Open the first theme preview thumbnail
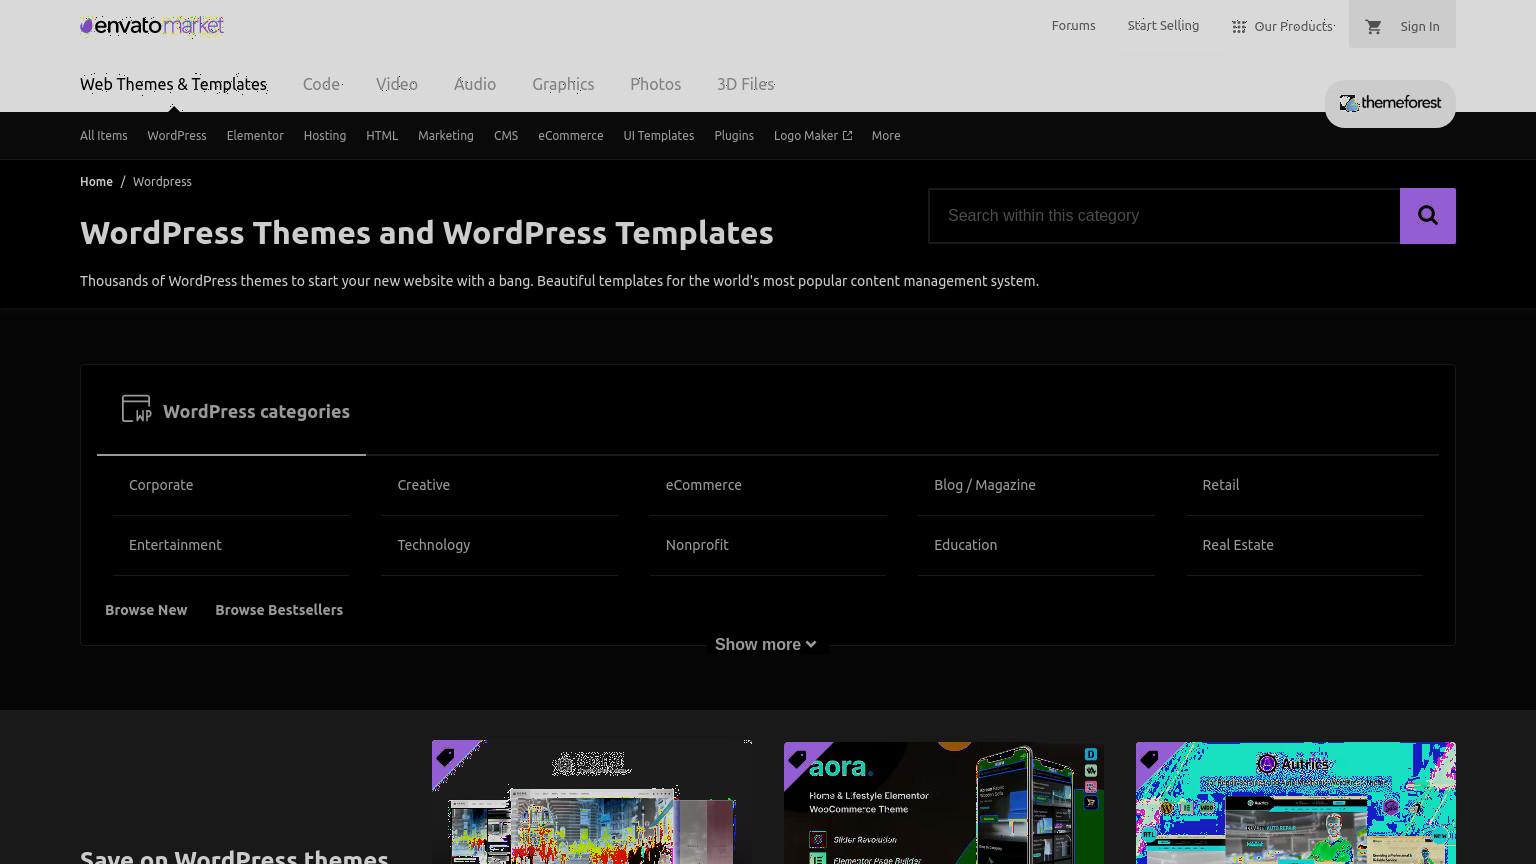 tap(592, 802)
